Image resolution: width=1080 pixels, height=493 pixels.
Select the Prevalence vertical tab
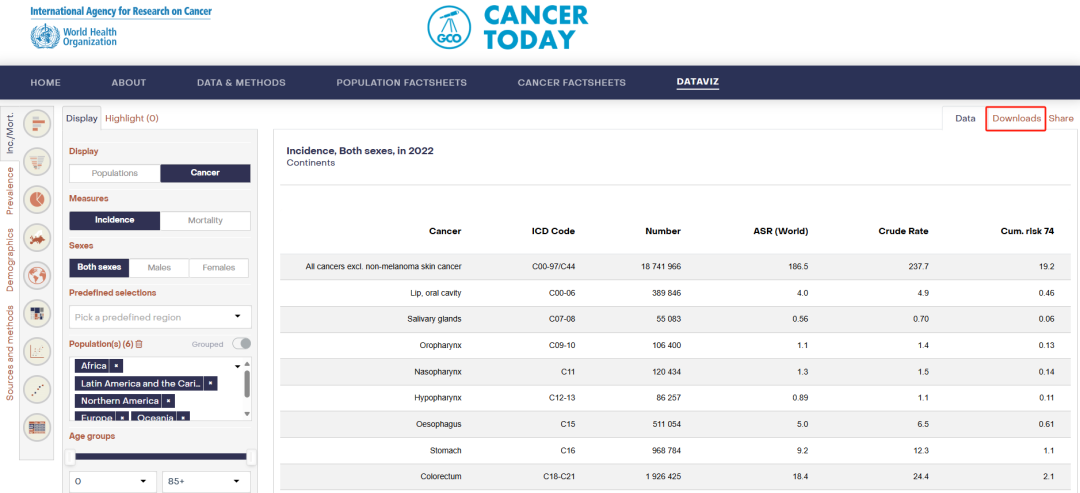click(x=10, y=191)
